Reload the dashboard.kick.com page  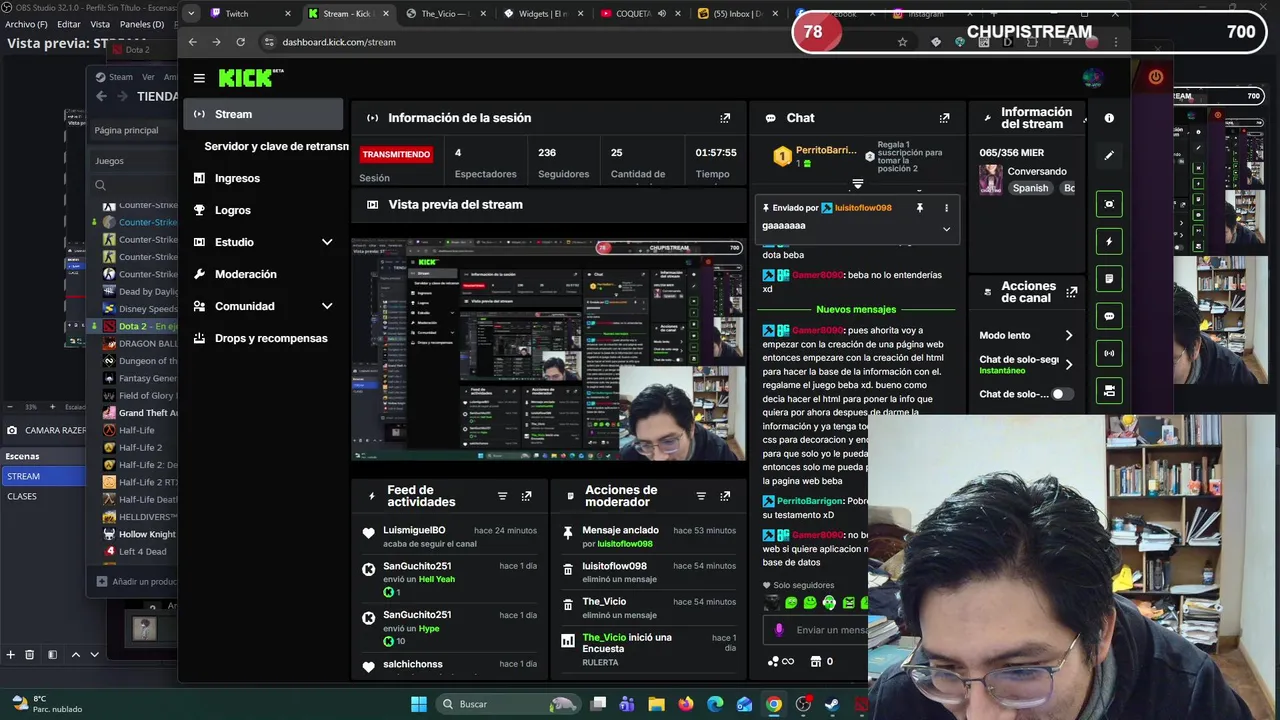[240, 42]
